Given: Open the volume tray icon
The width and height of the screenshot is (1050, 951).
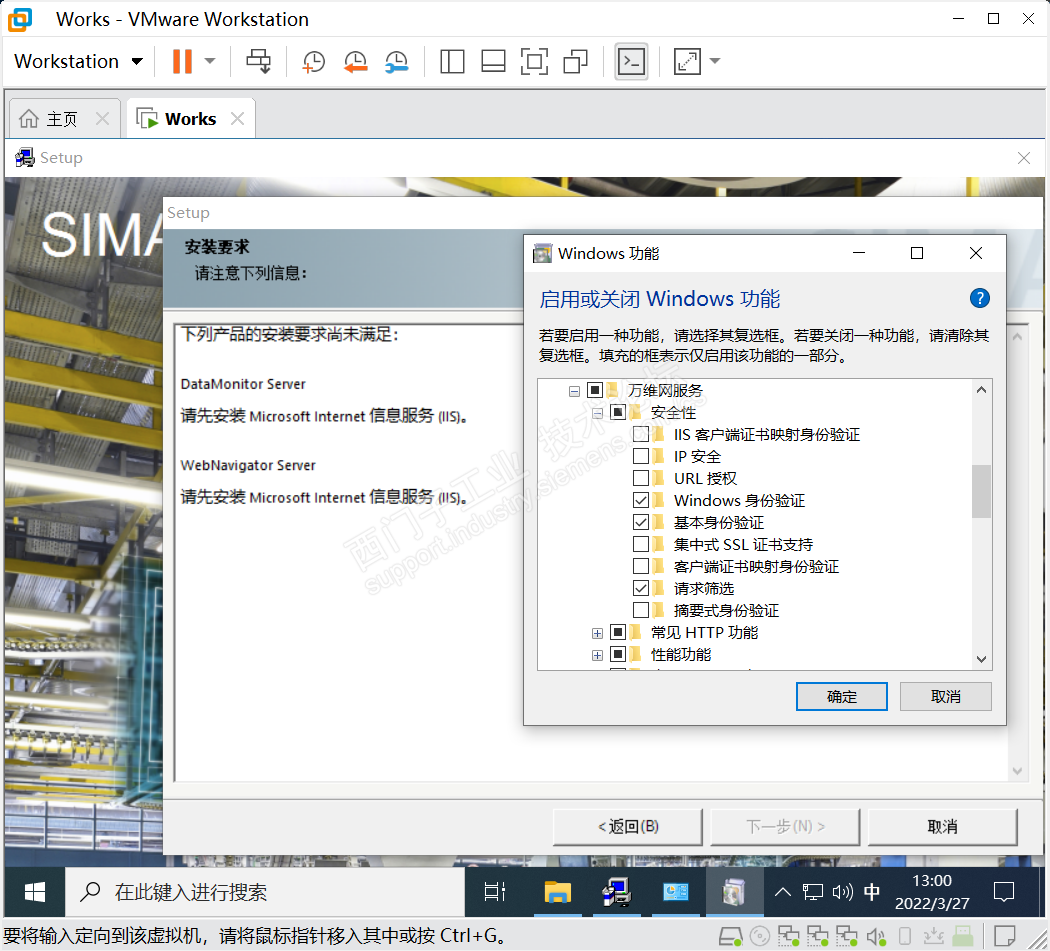Looking at the screenshot, I should point(842,892).
